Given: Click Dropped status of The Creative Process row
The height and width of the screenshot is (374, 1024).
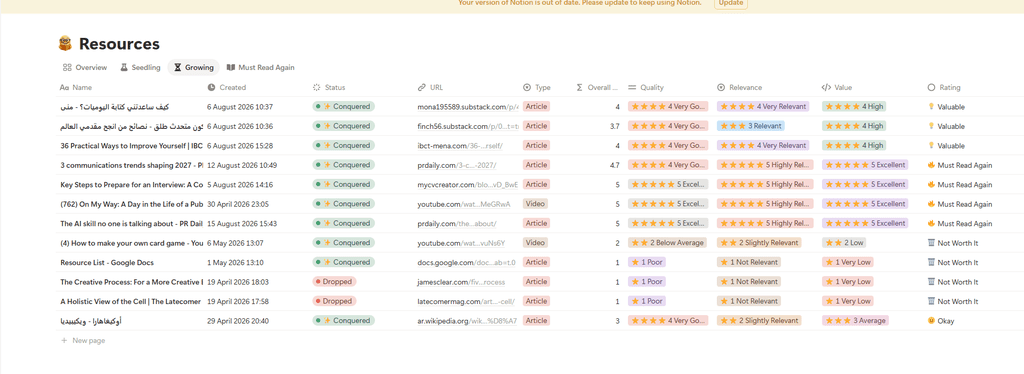Looking at the screenshot, I should point(334,282).
